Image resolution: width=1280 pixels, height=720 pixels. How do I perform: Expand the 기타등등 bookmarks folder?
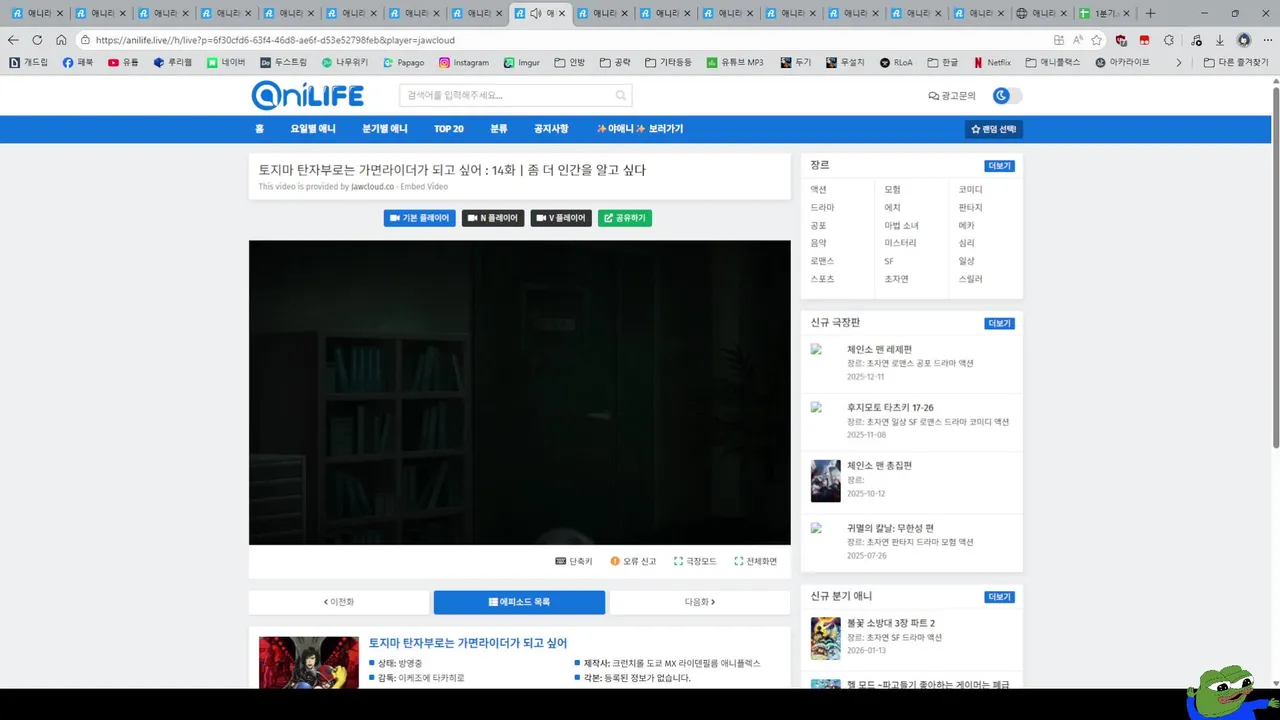pos(669,62)
